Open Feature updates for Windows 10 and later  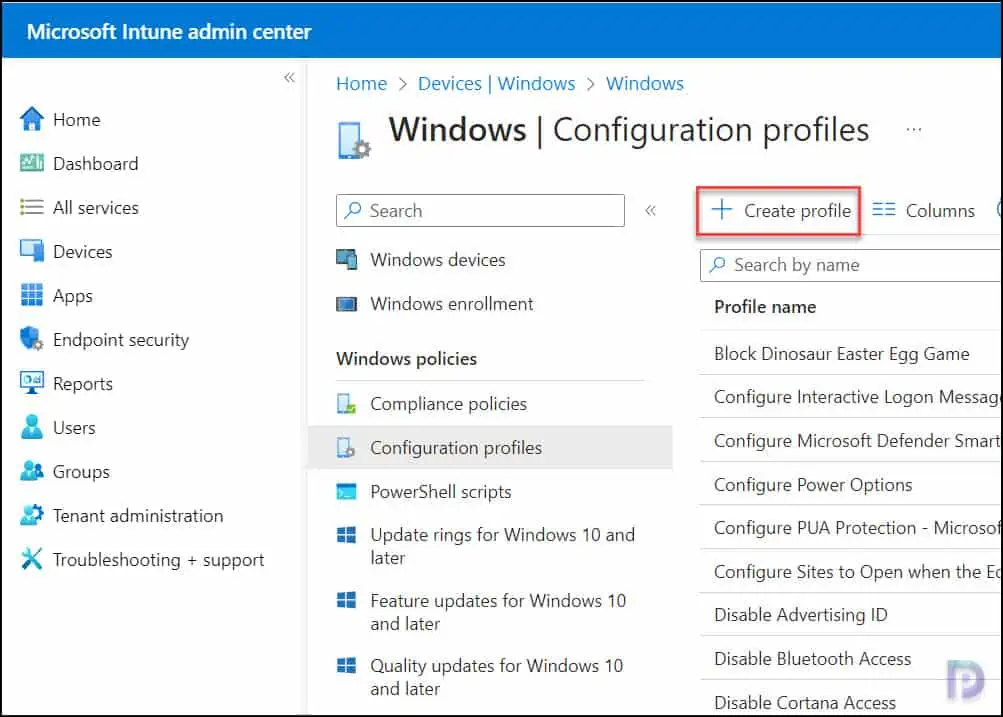(498, 611)
